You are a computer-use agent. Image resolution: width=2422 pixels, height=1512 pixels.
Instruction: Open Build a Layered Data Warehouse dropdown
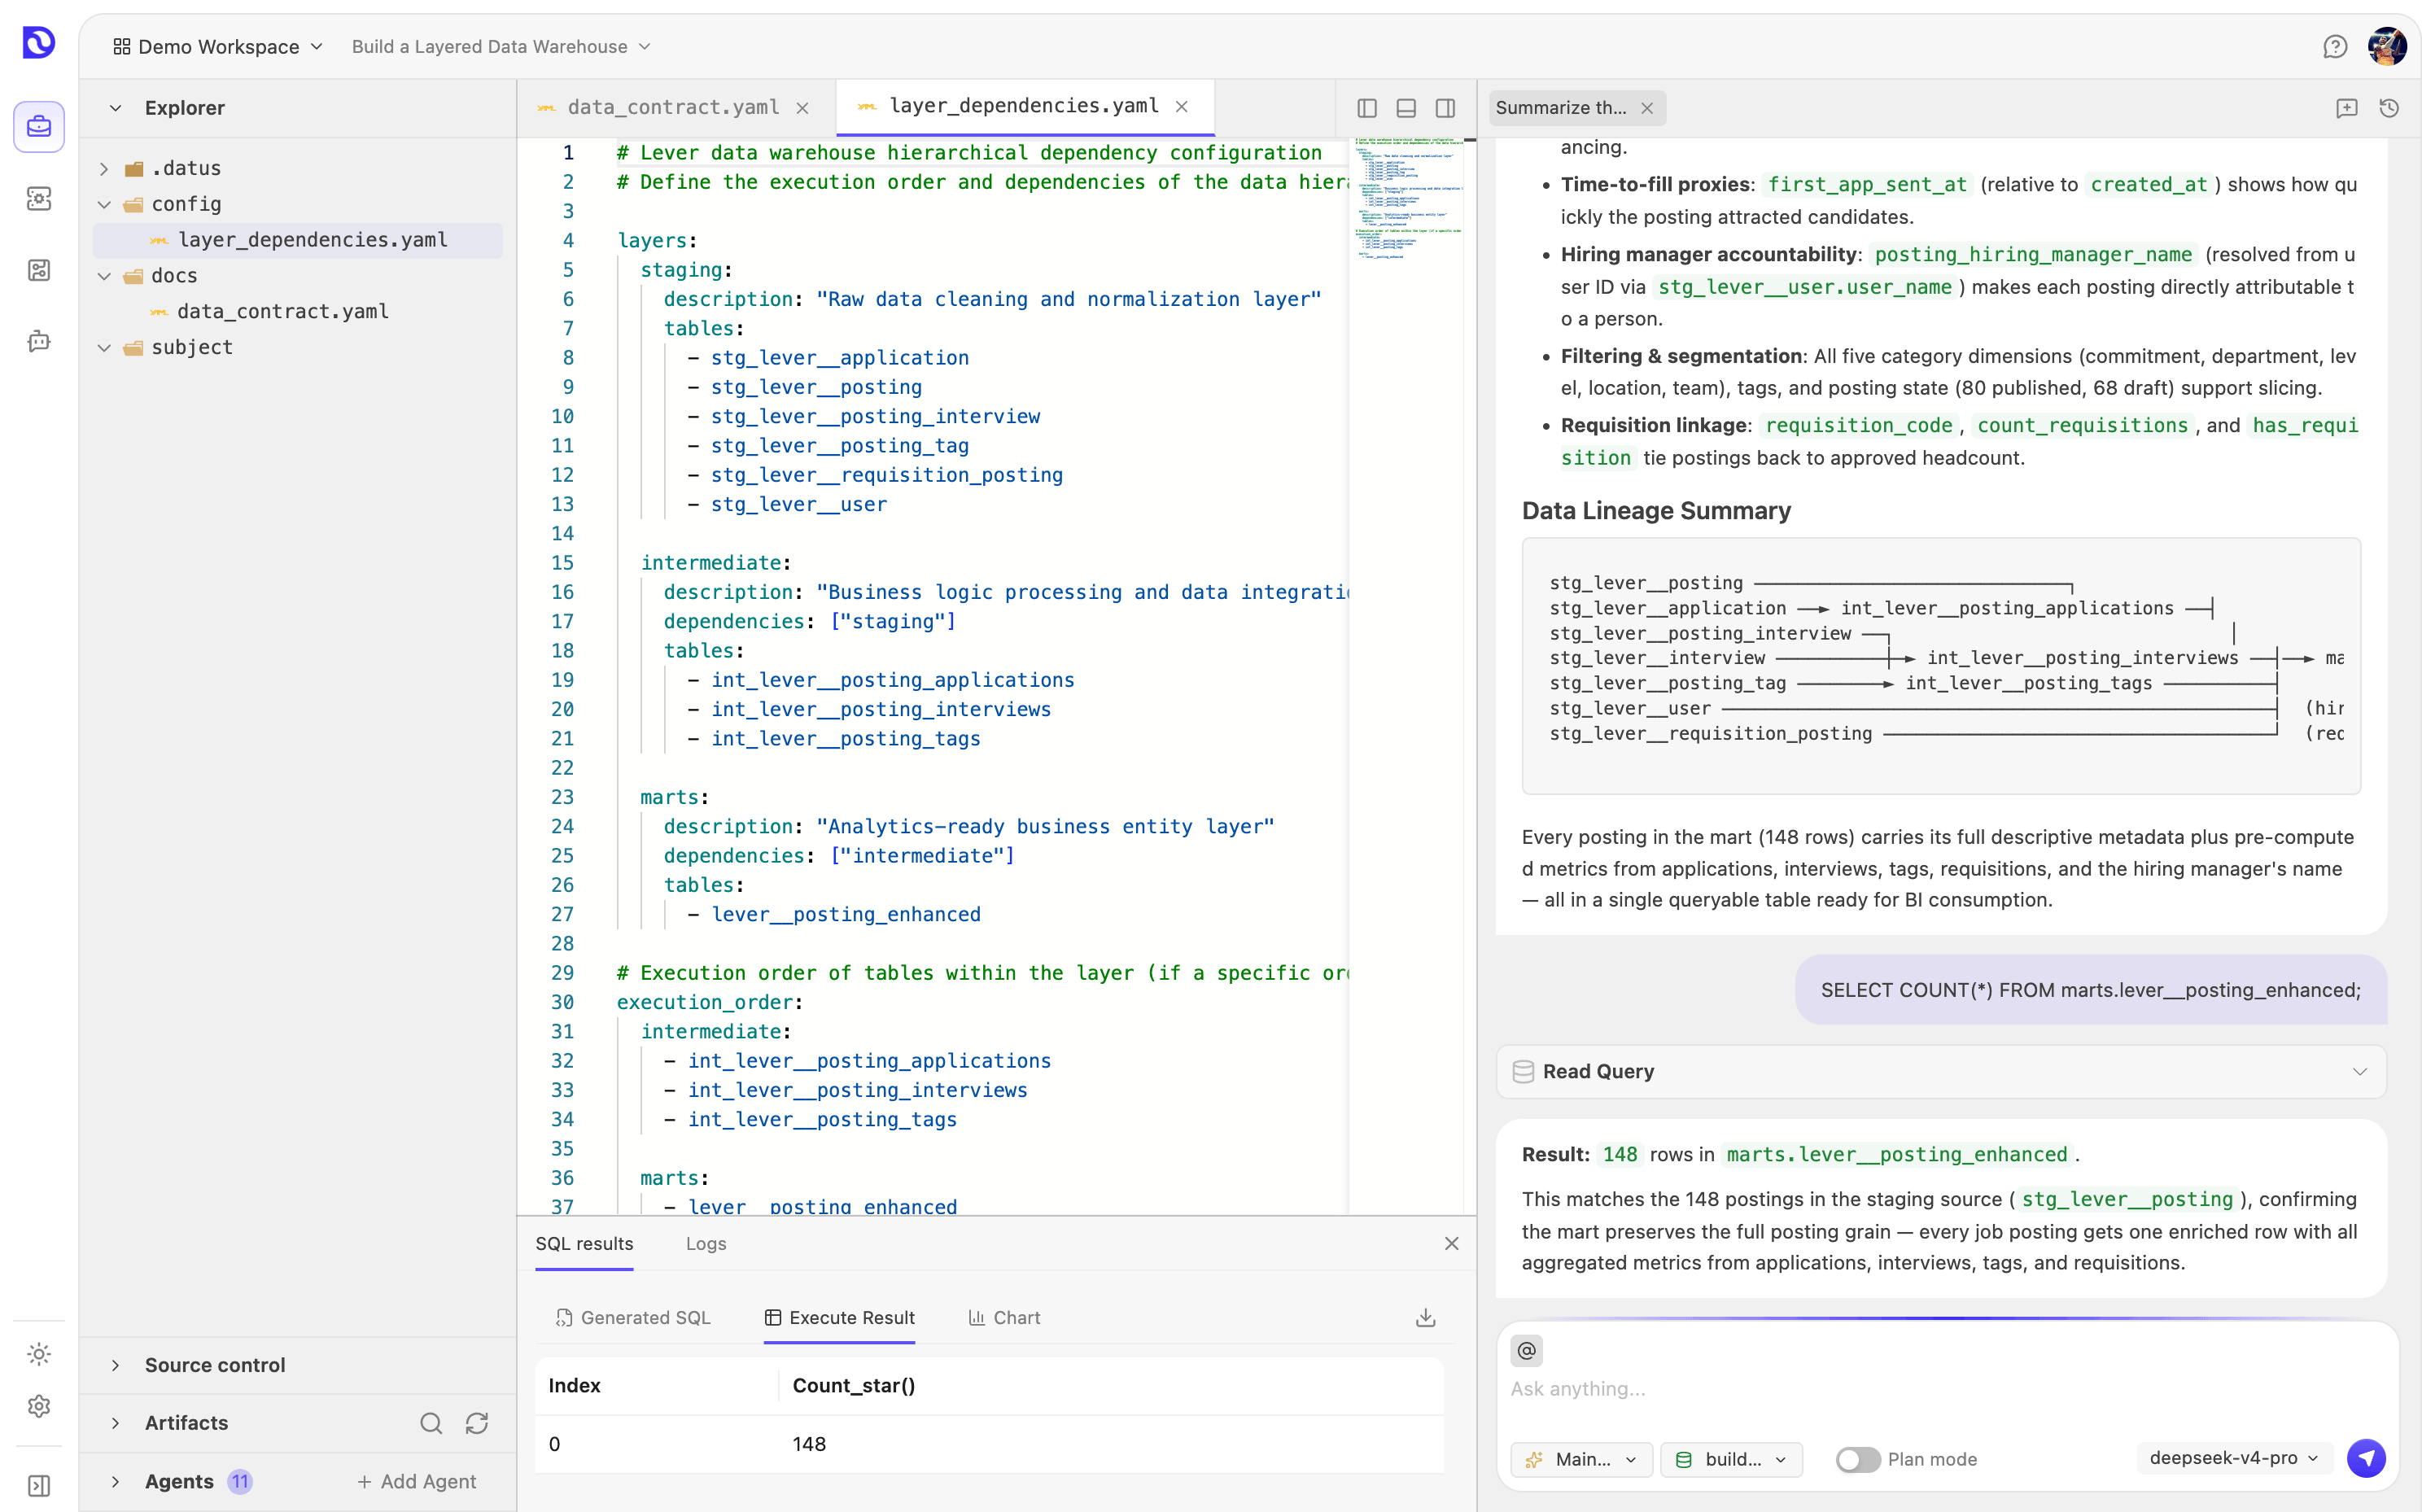pos(501,47)
